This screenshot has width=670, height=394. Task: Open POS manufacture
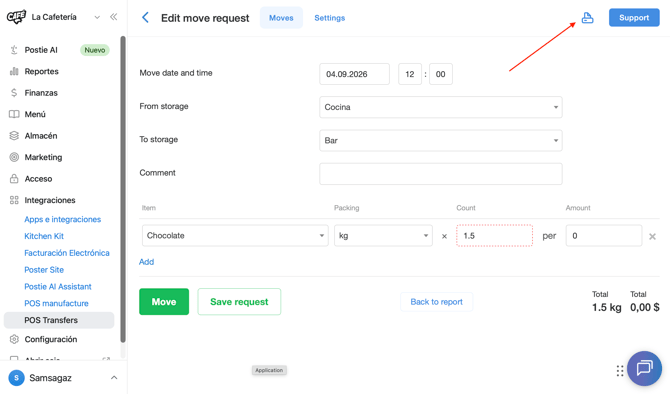click(x=56, y=303)
